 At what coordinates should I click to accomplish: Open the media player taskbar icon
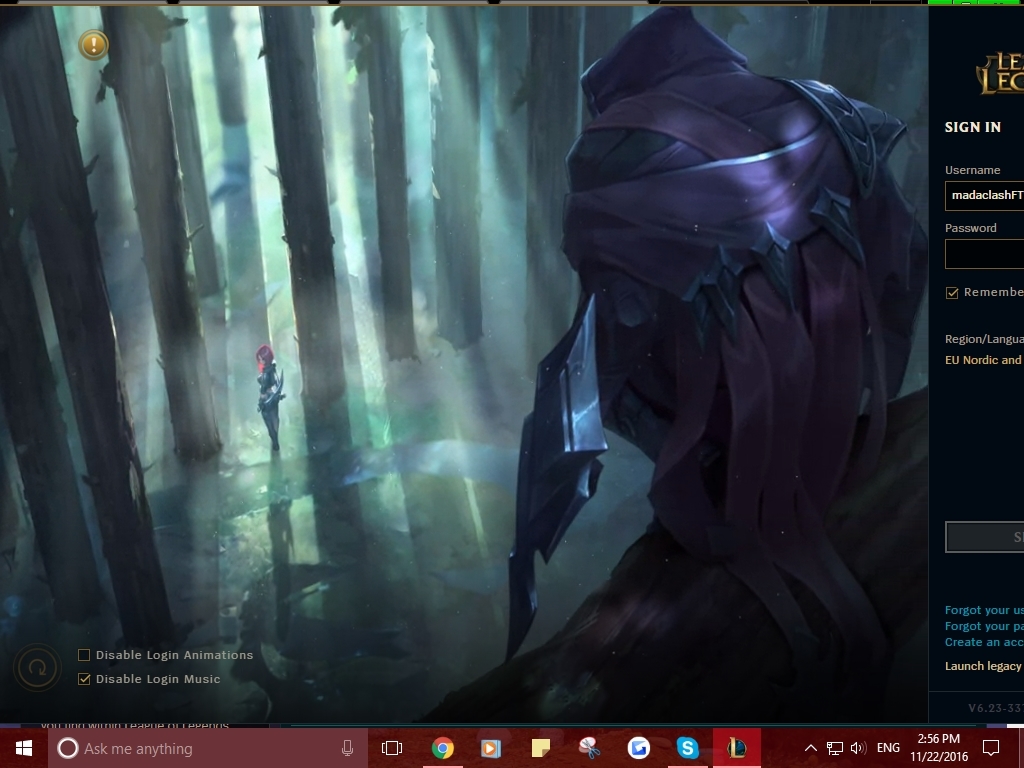[x=490, y=748]
